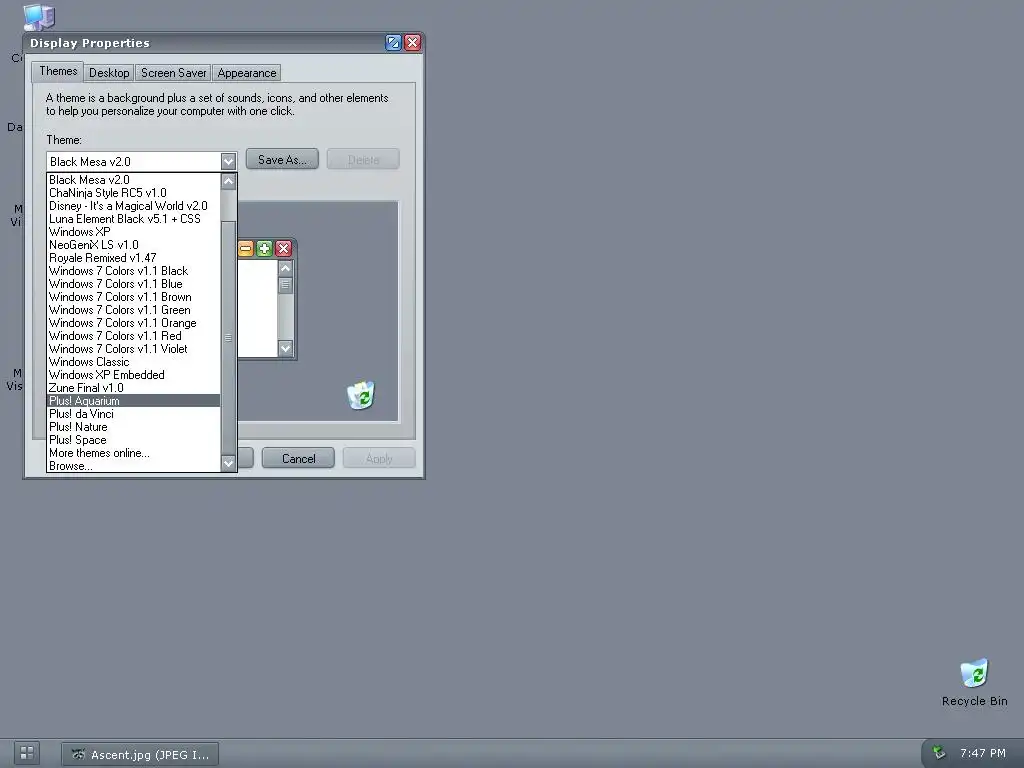Image resolution: width=1024 pixels, height=768 pixels.
Task: Click the system tray network icon
Action: point(939,752)
